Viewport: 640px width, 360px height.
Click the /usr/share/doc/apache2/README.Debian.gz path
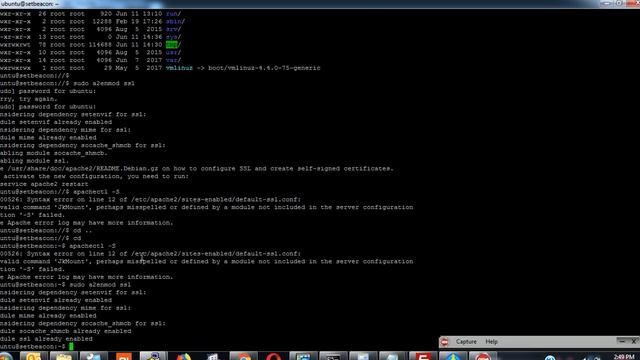[x=83, y=169]
